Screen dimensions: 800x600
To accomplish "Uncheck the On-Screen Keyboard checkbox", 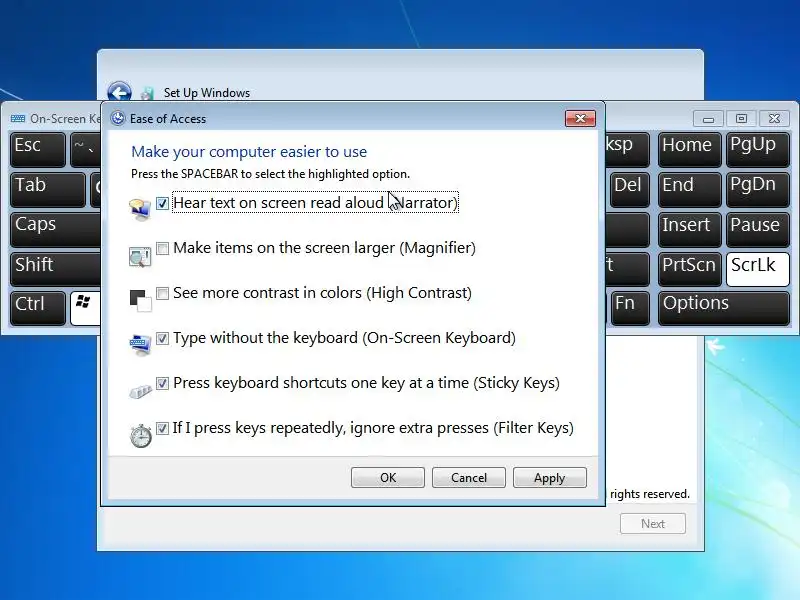I will [162, 338].
